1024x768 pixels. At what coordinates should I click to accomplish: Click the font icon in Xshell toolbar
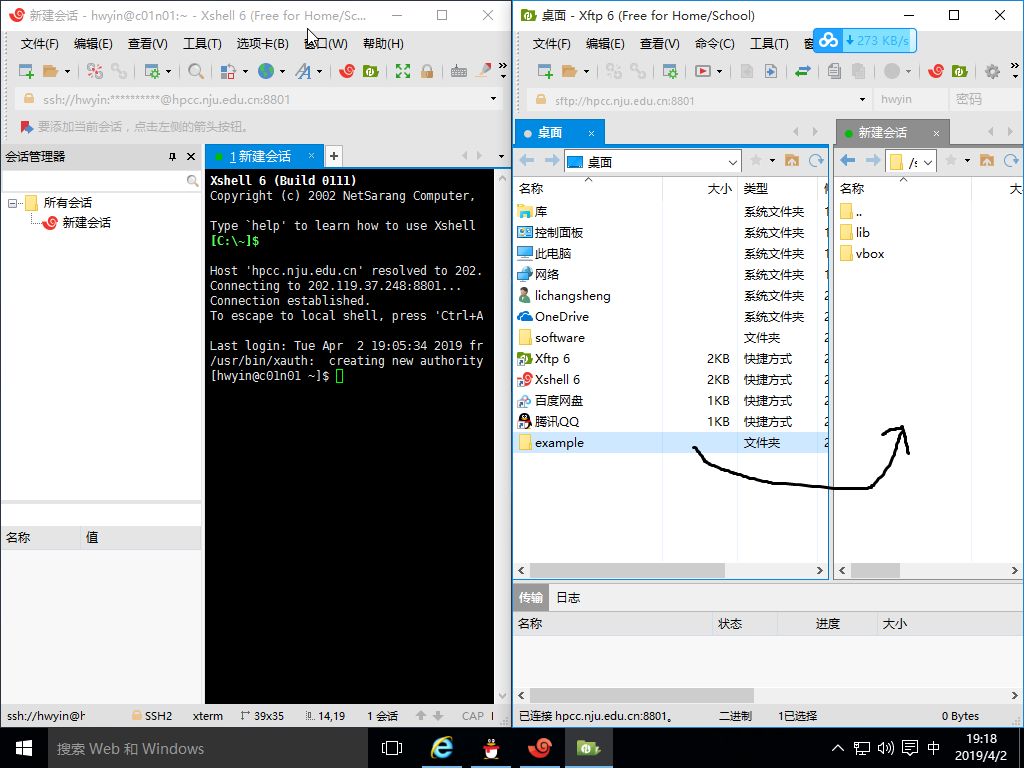point(303,71)
